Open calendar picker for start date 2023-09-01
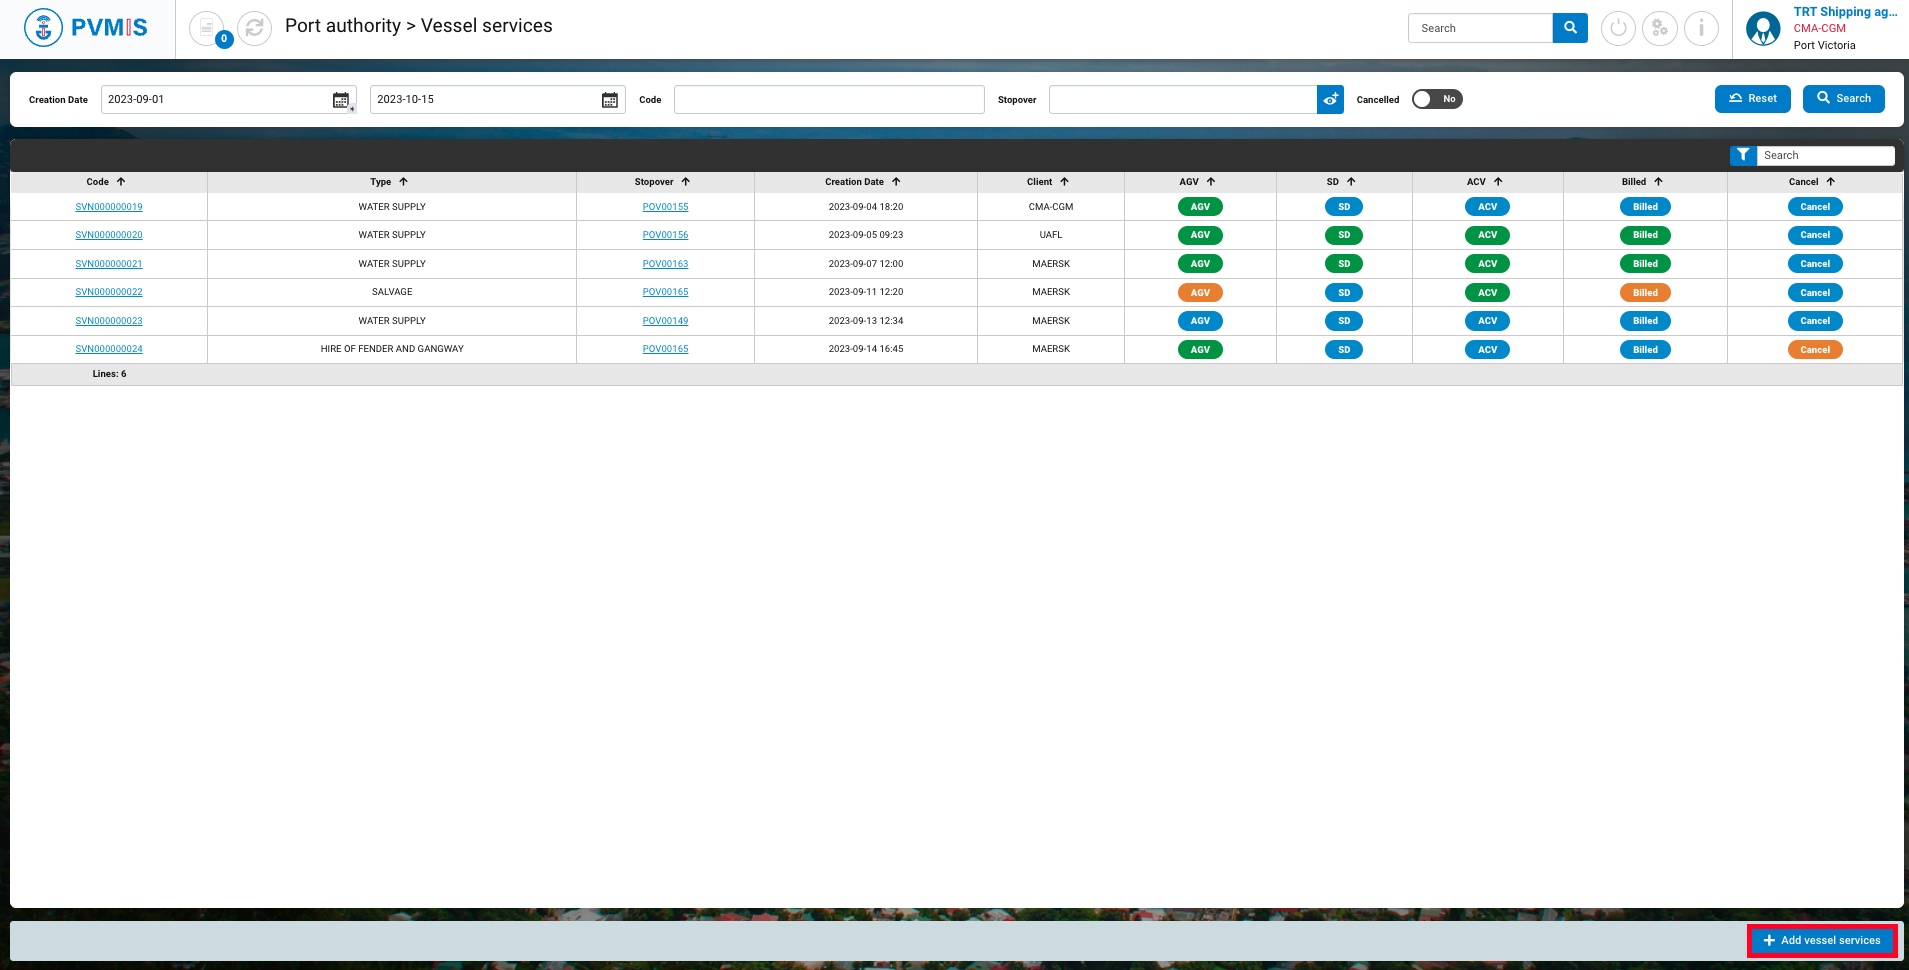Screen dimensions: 1909x970 (x=341, y=100)
